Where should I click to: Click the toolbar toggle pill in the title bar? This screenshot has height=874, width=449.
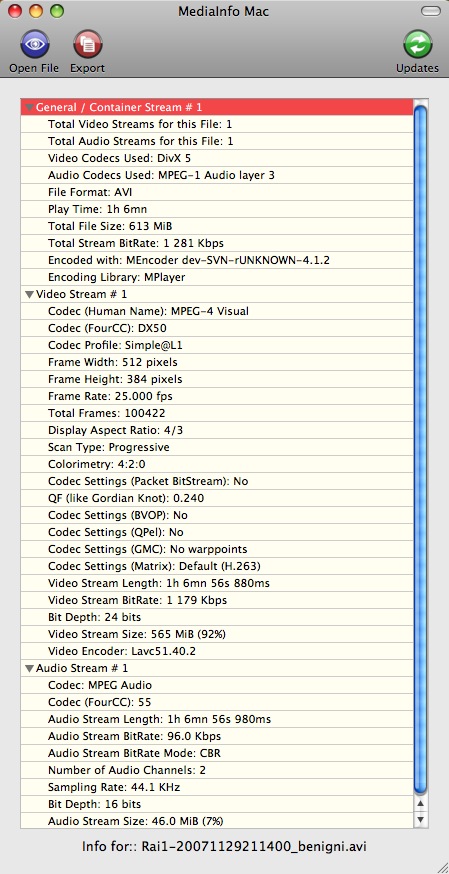431,11
